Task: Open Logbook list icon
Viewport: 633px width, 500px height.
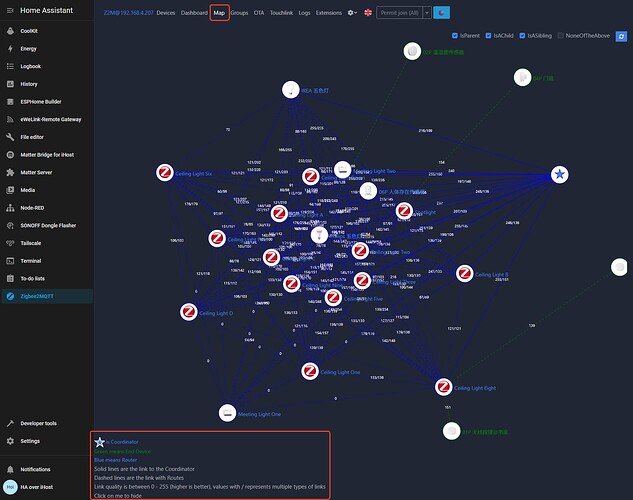Action: point(10,66)
